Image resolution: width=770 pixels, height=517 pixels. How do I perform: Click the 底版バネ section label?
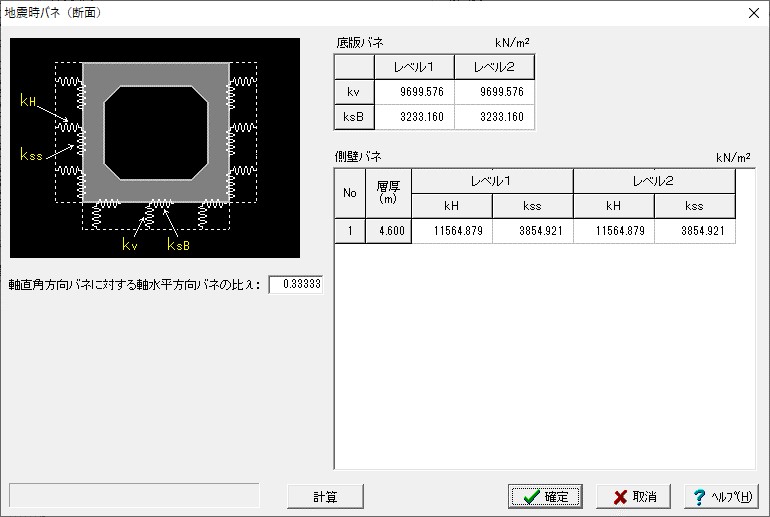pos(359,43)
